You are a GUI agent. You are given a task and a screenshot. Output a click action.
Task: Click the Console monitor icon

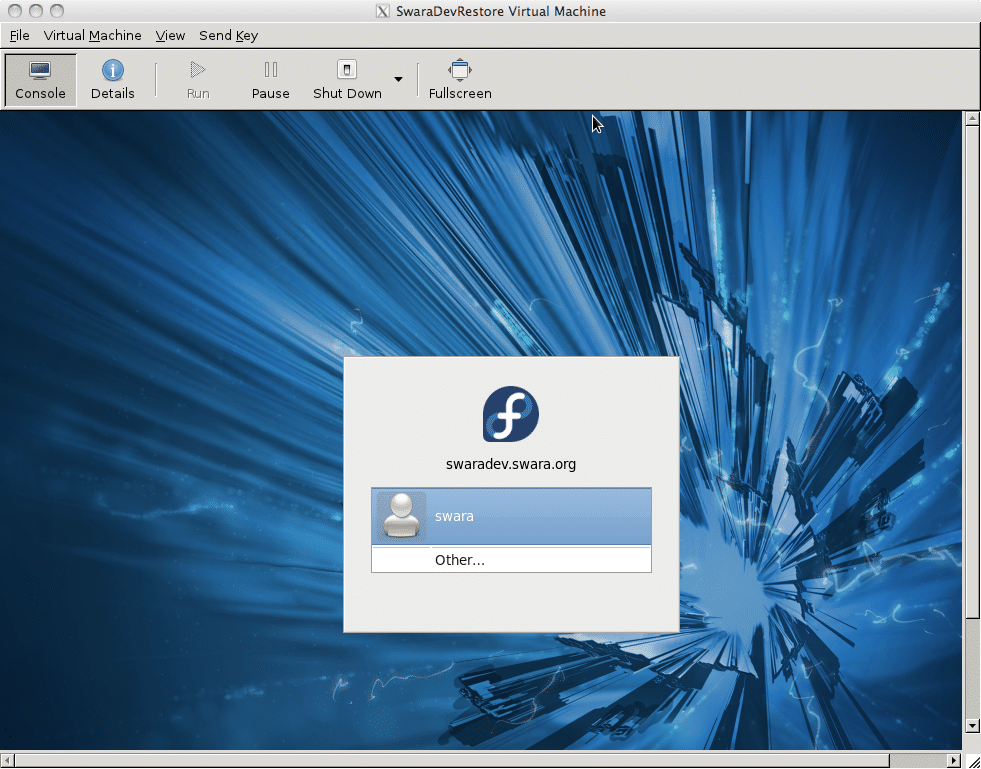[x=40, y=71]
